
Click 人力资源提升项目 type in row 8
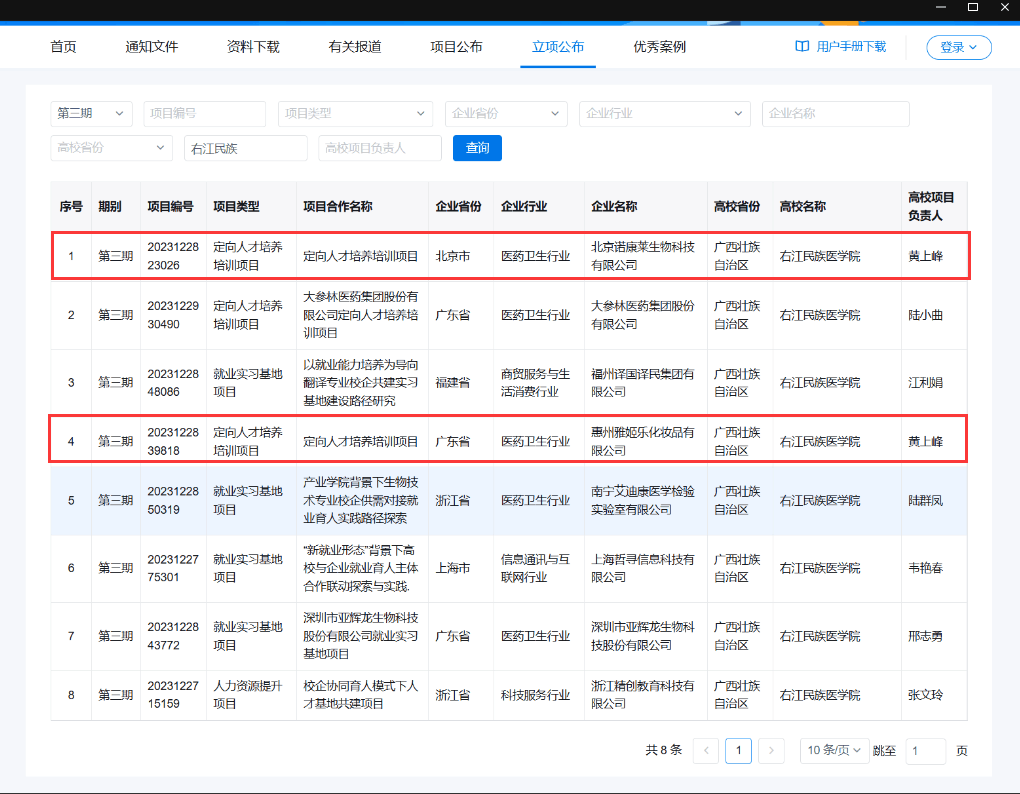pyautogui.click(x=248, y=695)
